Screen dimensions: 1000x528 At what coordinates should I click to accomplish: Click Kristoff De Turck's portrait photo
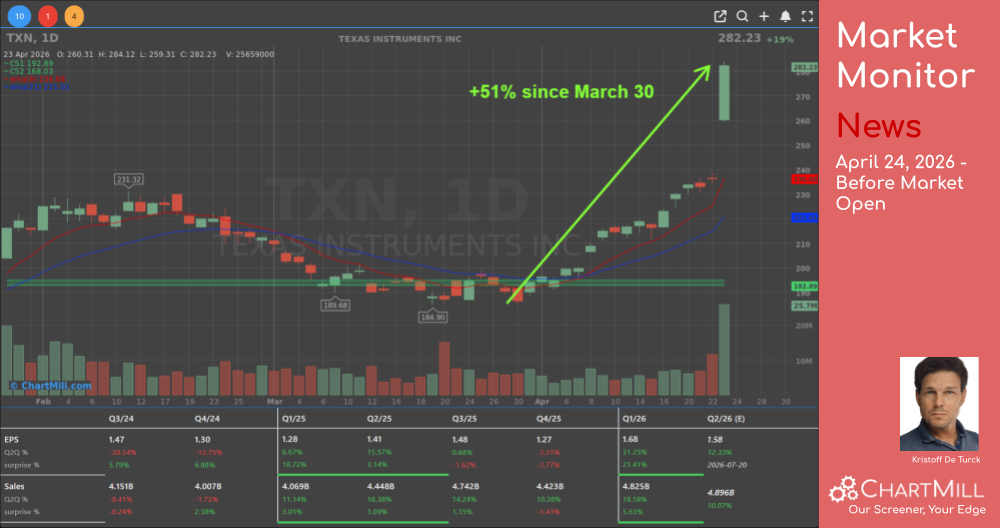click(940, 403)
